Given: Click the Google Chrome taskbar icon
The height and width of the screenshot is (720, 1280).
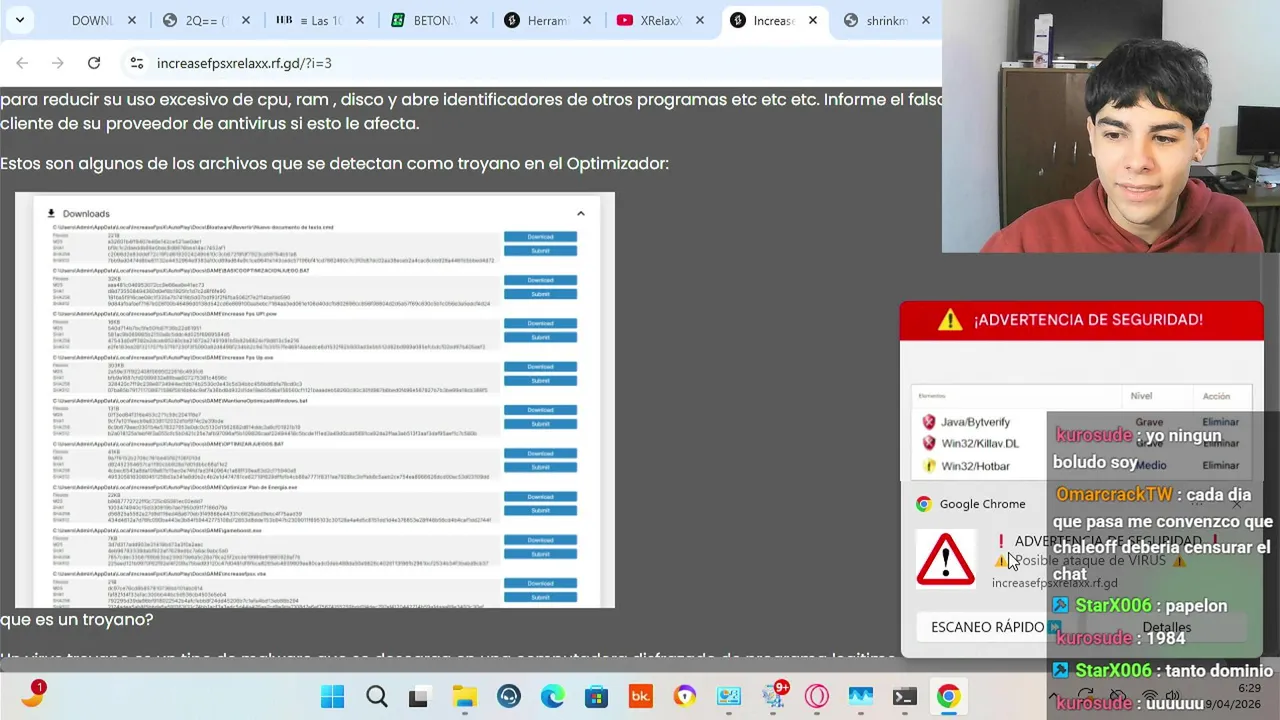Looking at the screenshot, I should [949, 696].
